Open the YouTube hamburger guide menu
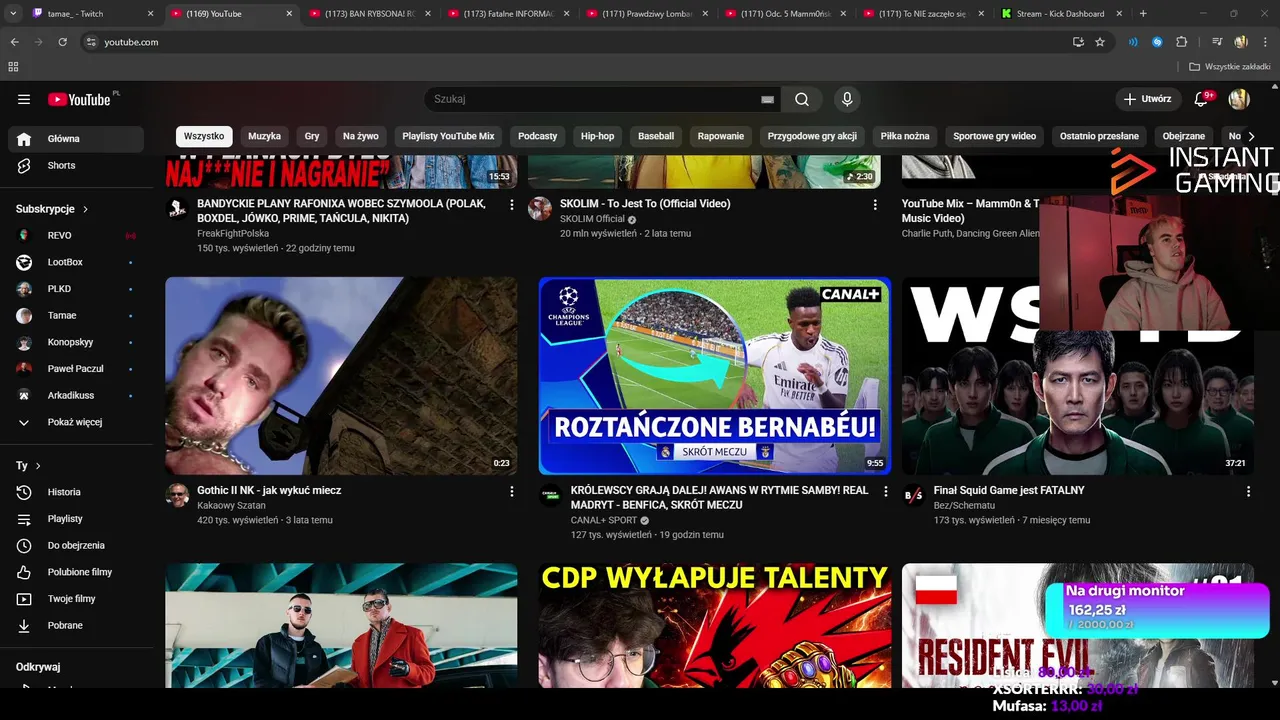1280x720 pixels. pyautogui.click(x=24, y=99)
